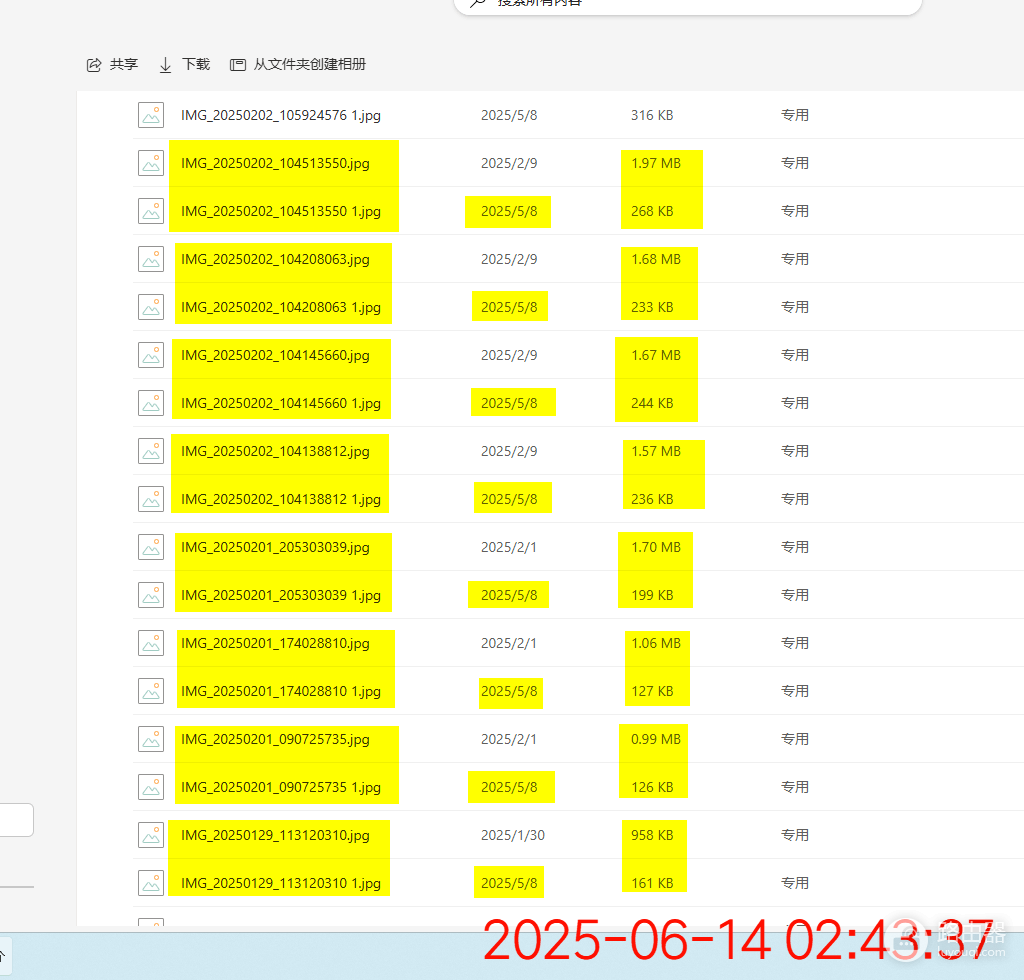Click the 1.97 MB size cell

656,163
